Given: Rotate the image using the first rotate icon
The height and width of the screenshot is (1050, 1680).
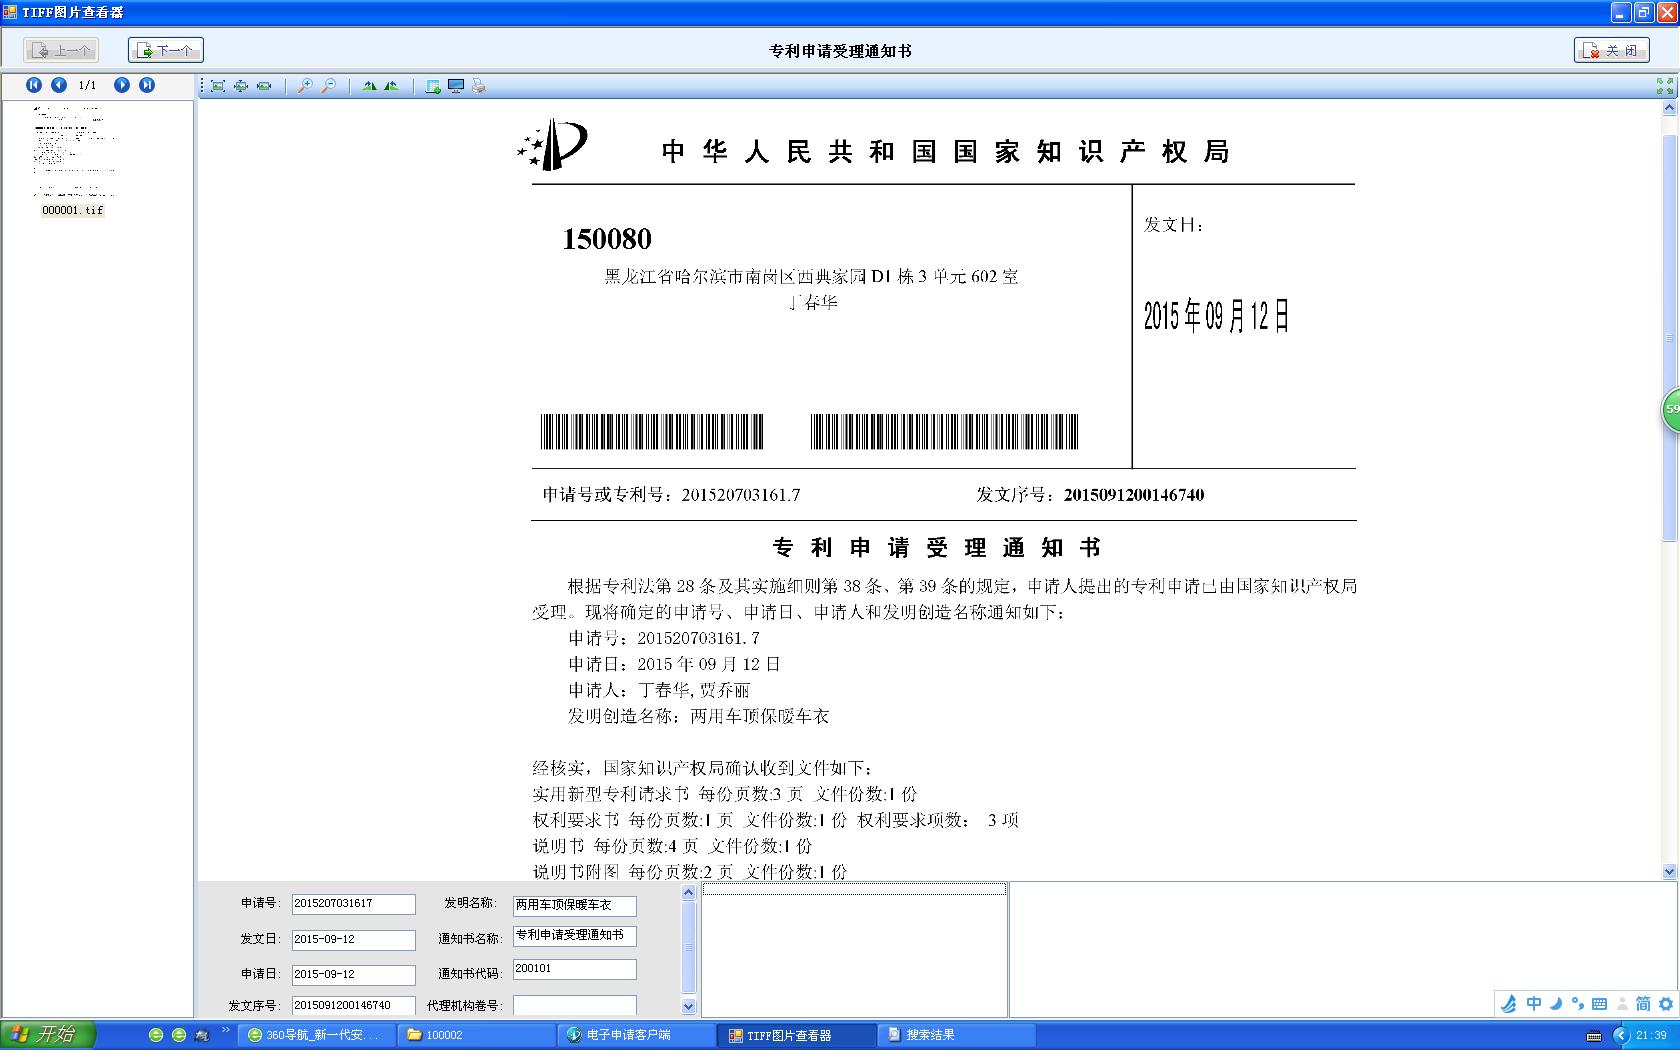Looking at the screenshot, I should pos(370,86).
